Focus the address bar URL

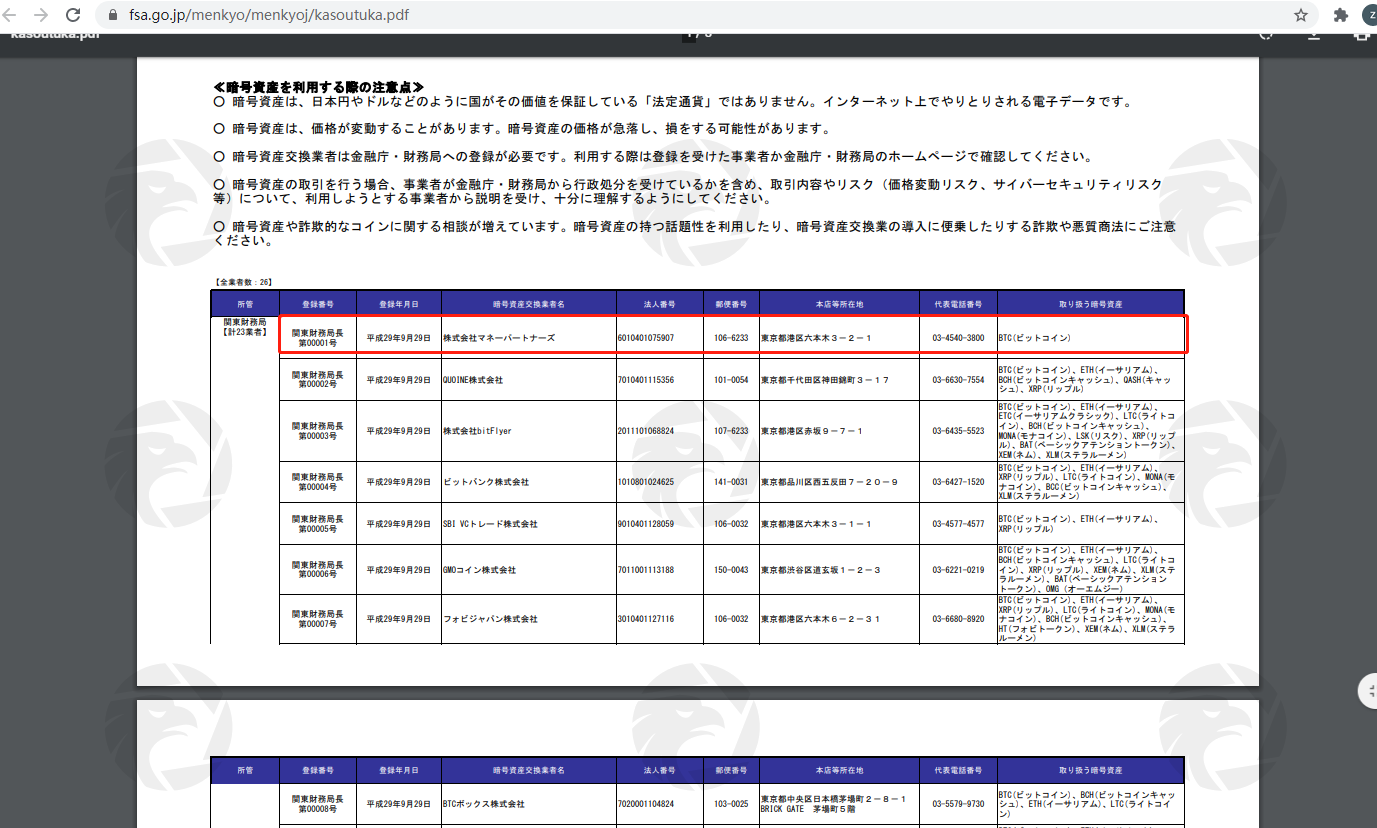[268, 16]
